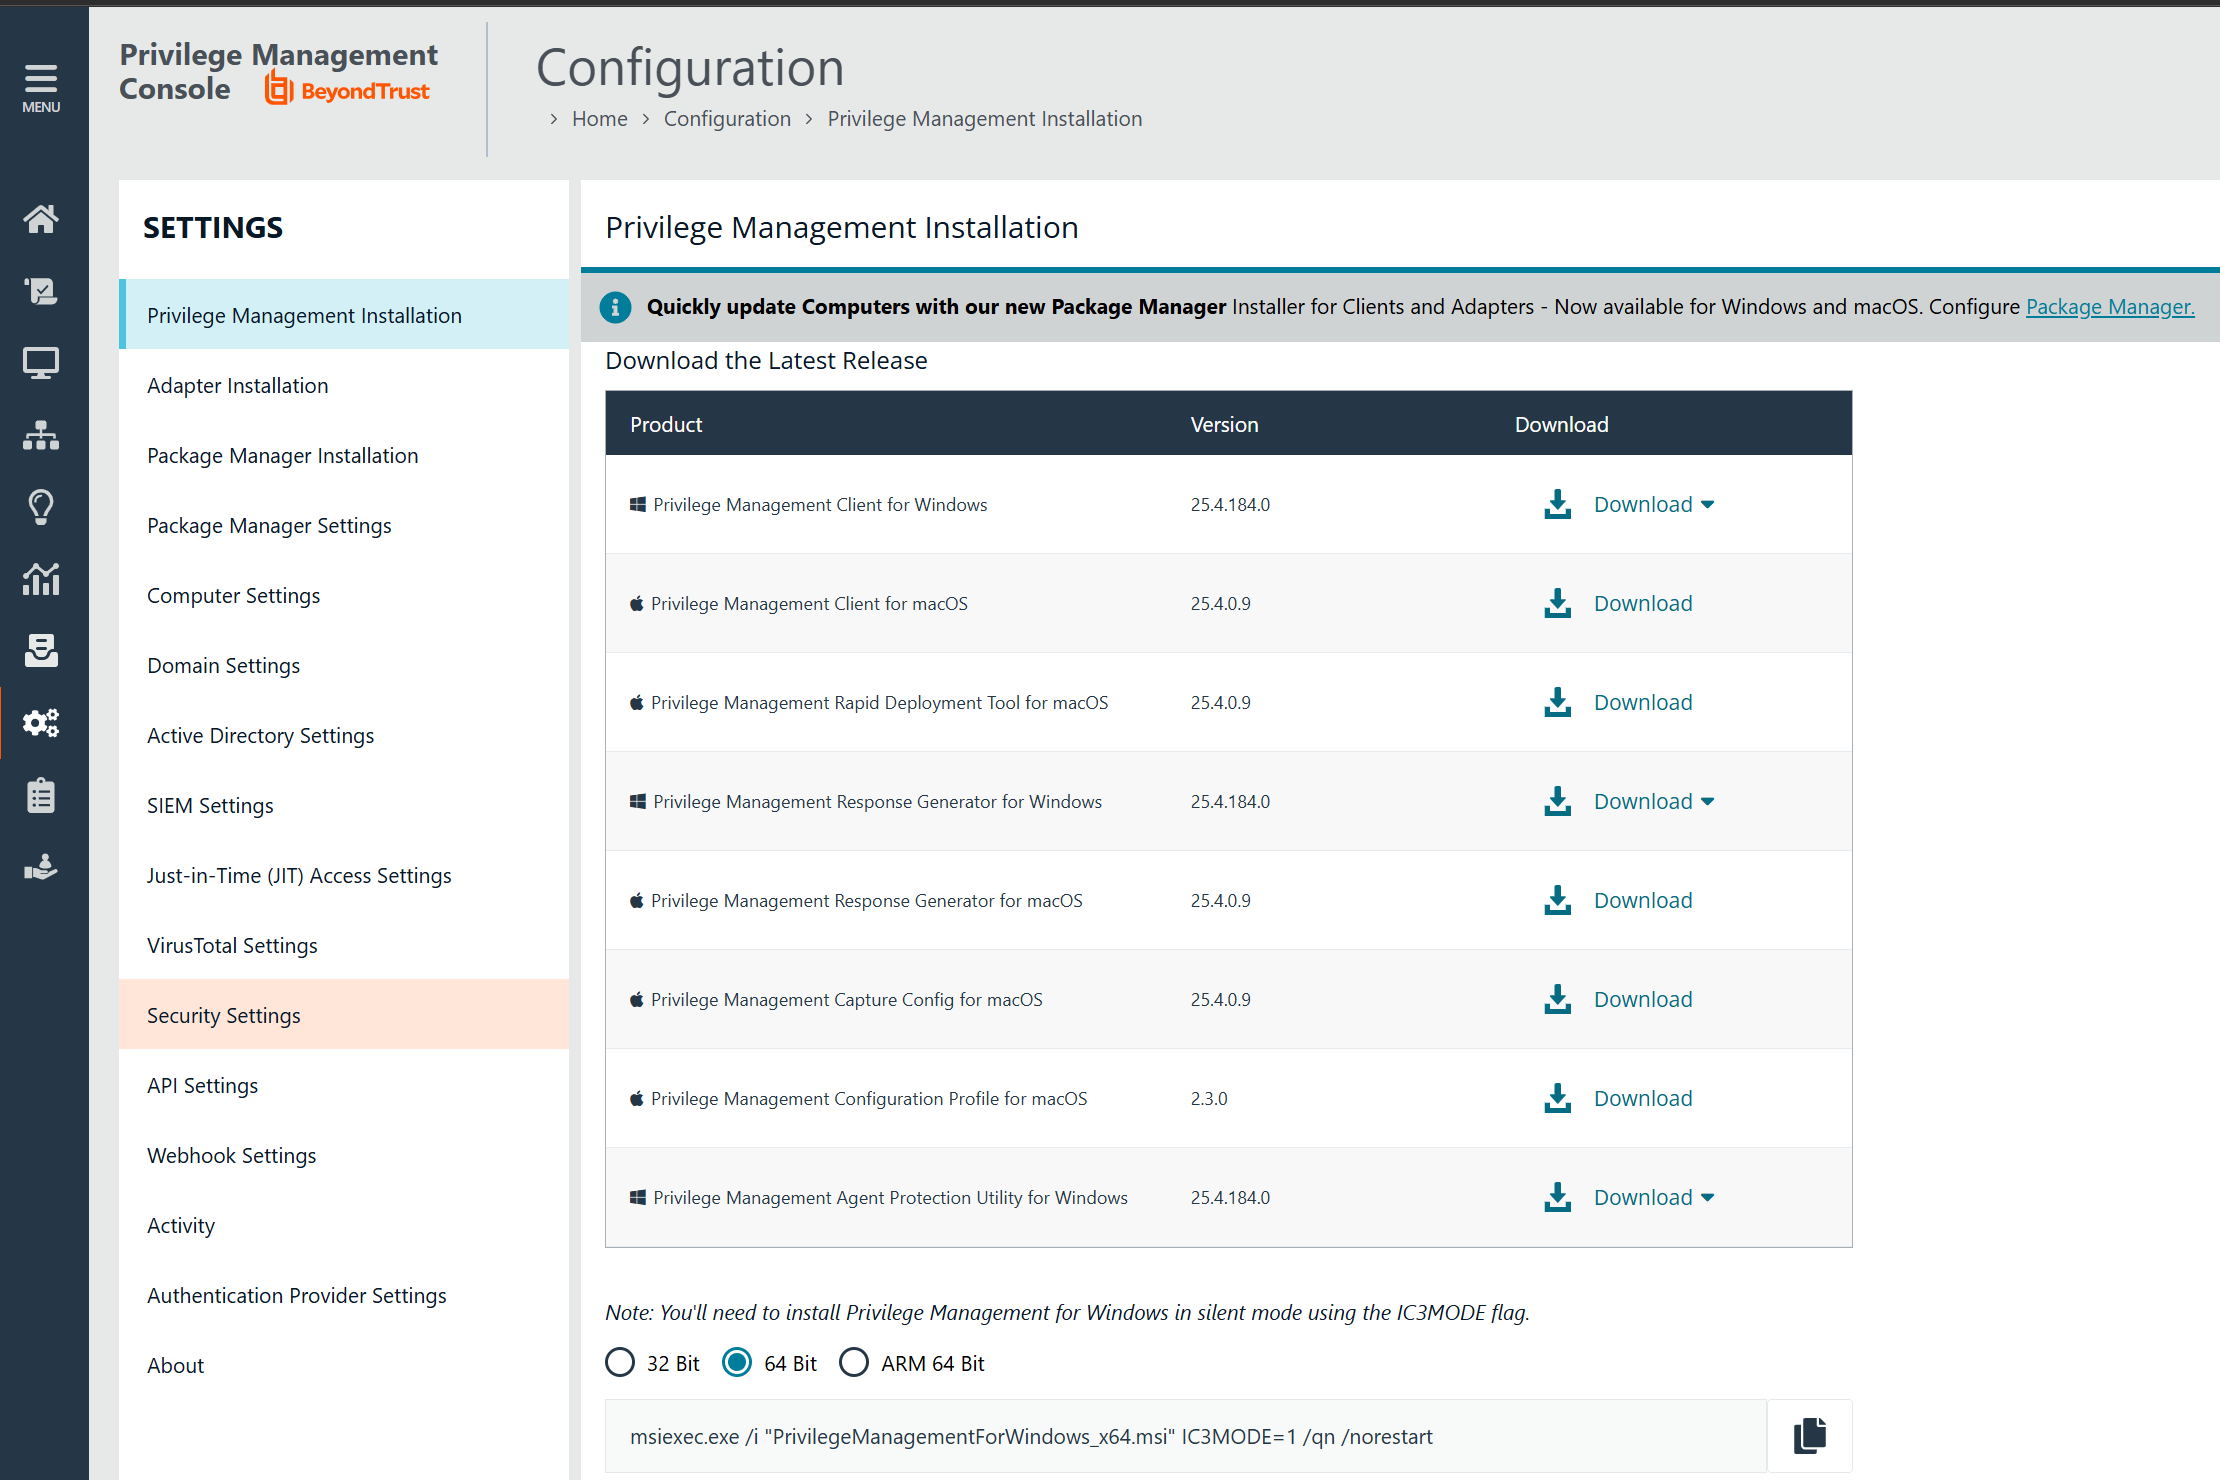
Task: Open the Home icon in sidebar
Action: click(x=41, y=218)
